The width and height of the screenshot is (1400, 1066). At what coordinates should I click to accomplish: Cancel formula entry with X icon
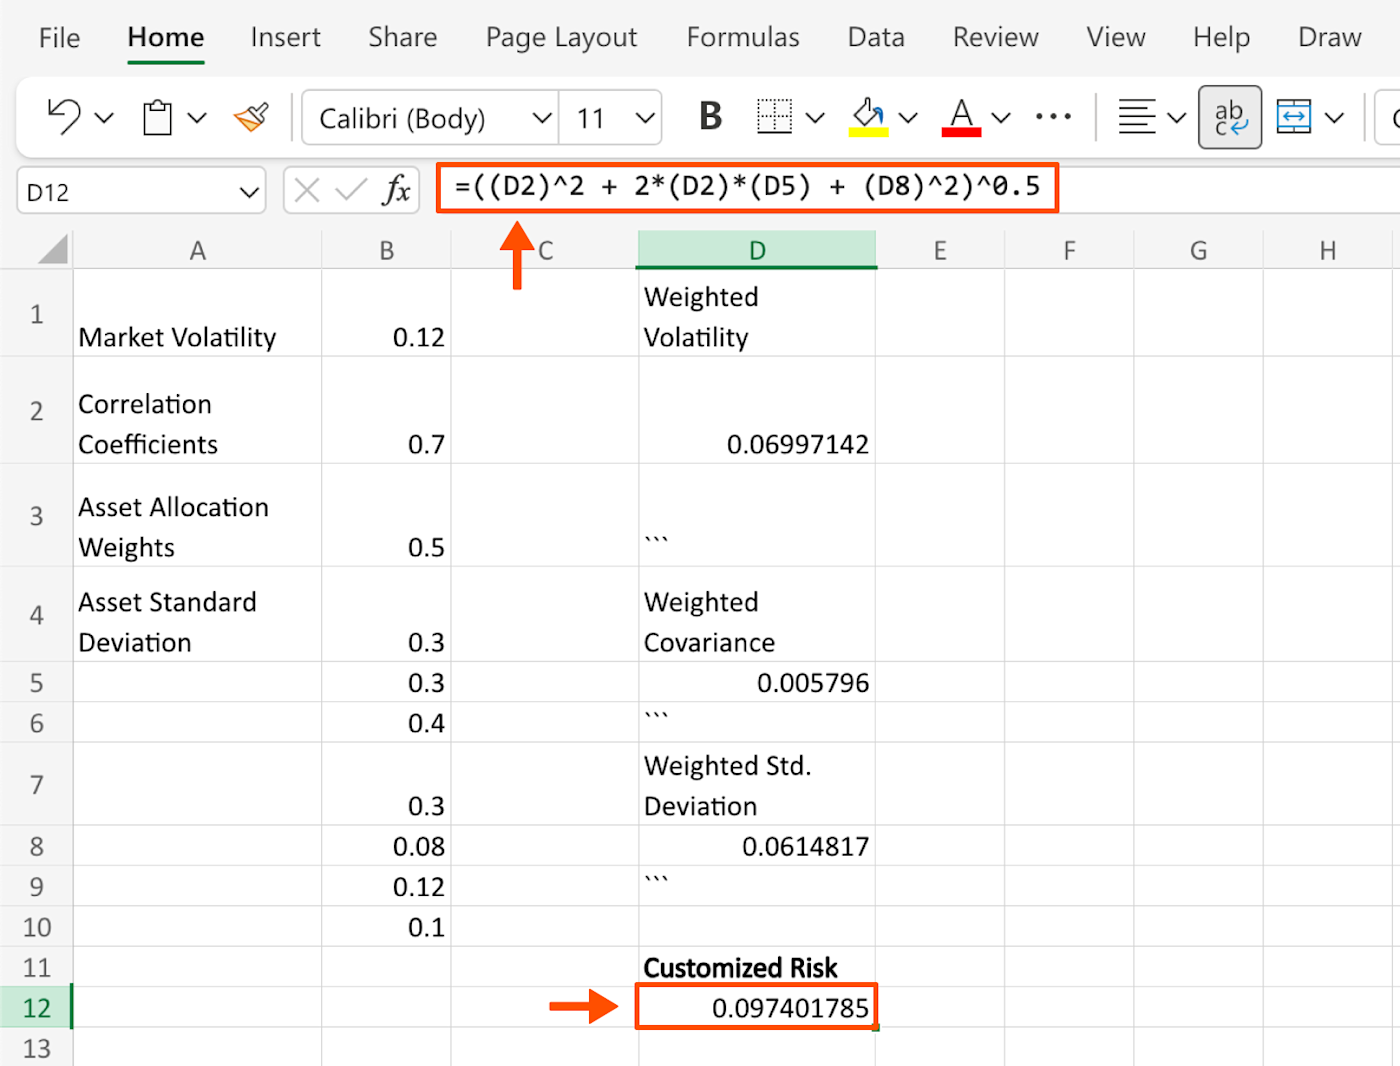[x=307, y=190]
